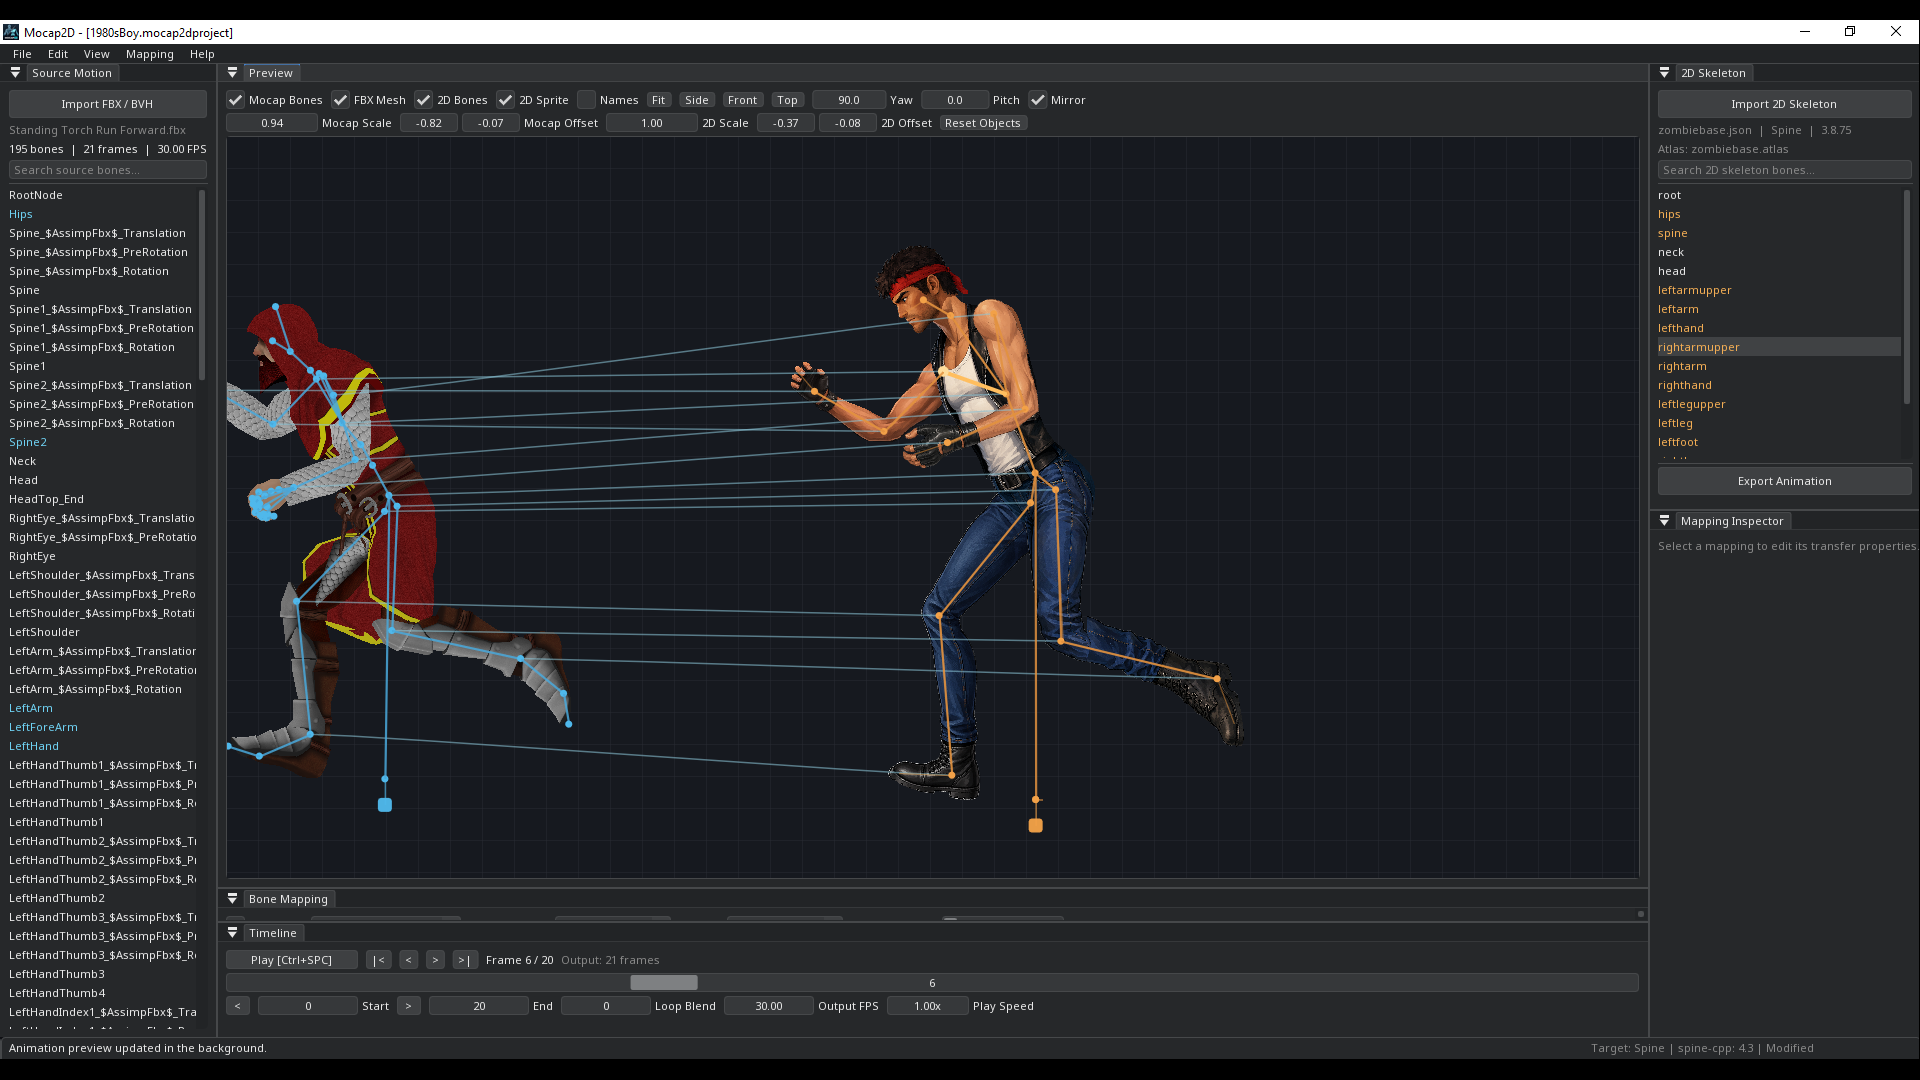
Task: Switch to Top view
Action: click(x=787, y=100)
